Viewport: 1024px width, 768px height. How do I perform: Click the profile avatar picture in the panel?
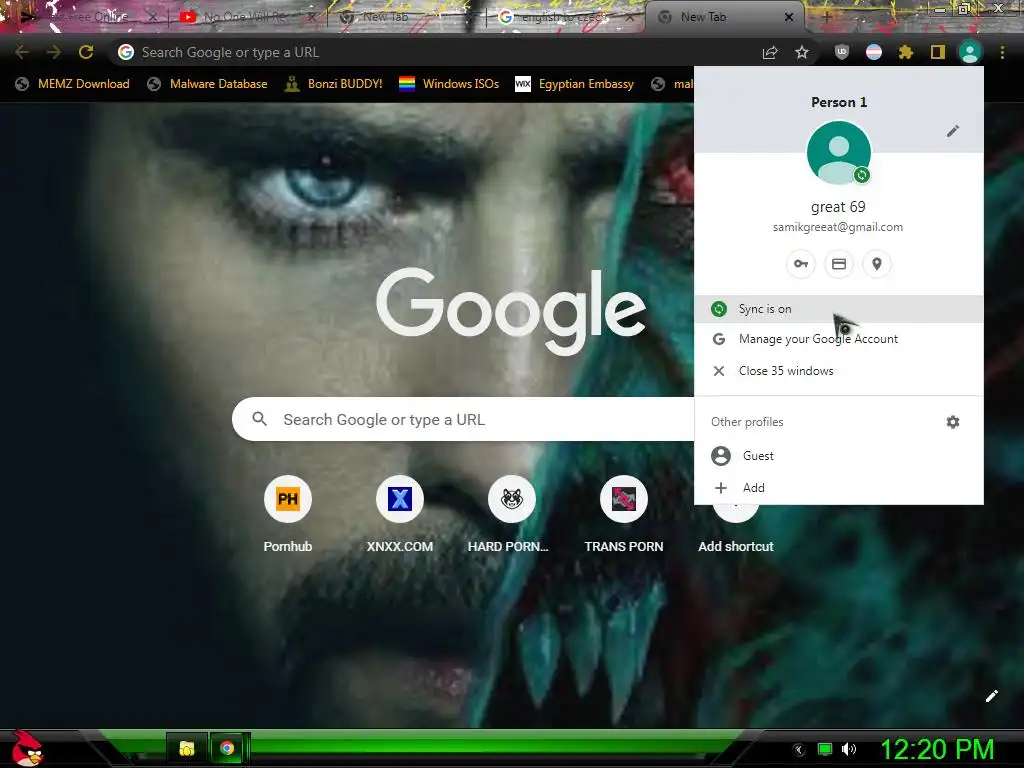pyautogui.click(x=839, y=153)
